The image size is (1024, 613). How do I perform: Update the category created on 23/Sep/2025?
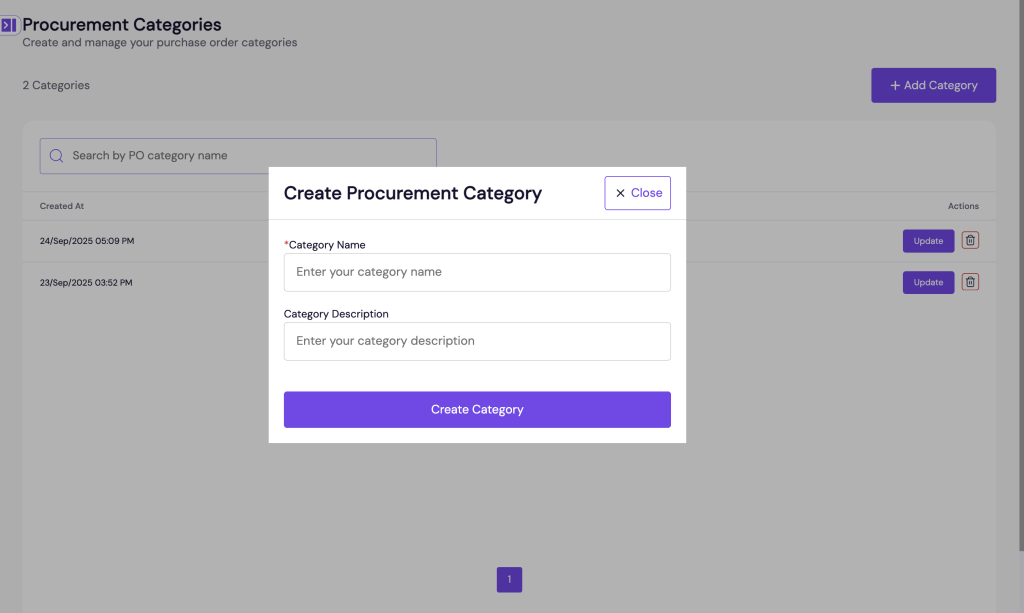click(x=928, y=283)
